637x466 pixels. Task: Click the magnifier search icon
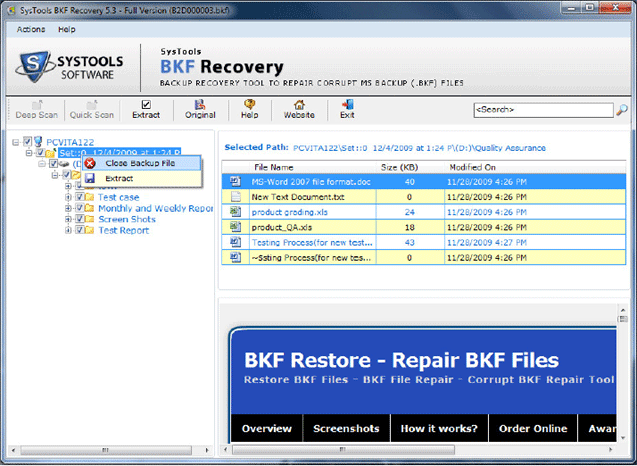point(622,110)
